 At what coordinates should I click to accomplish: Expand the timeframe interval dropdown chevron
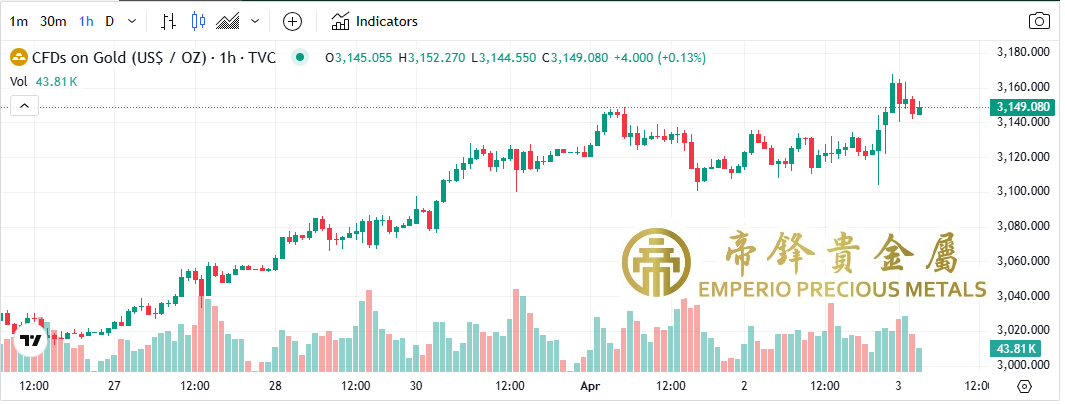(x=132, y=21)
